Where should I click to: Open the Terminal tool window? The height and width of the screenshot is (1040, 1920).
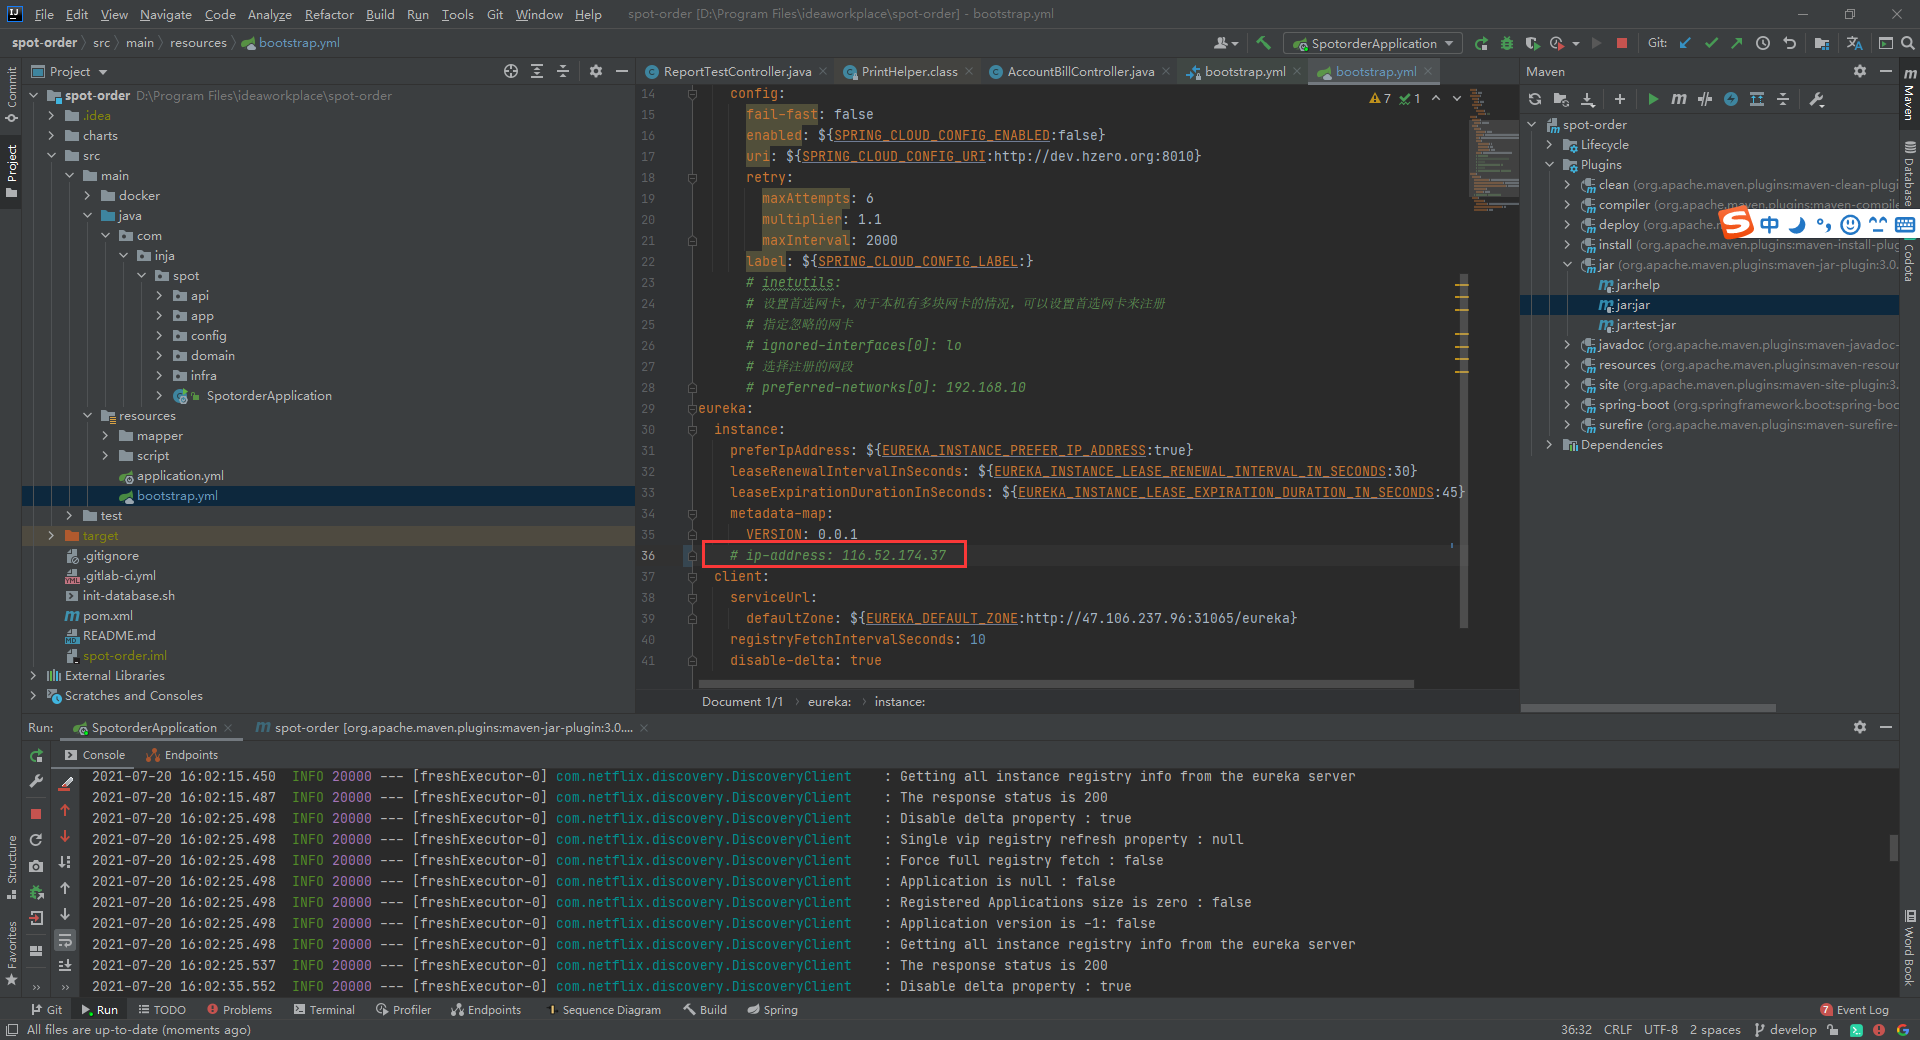pos(324,1010)
